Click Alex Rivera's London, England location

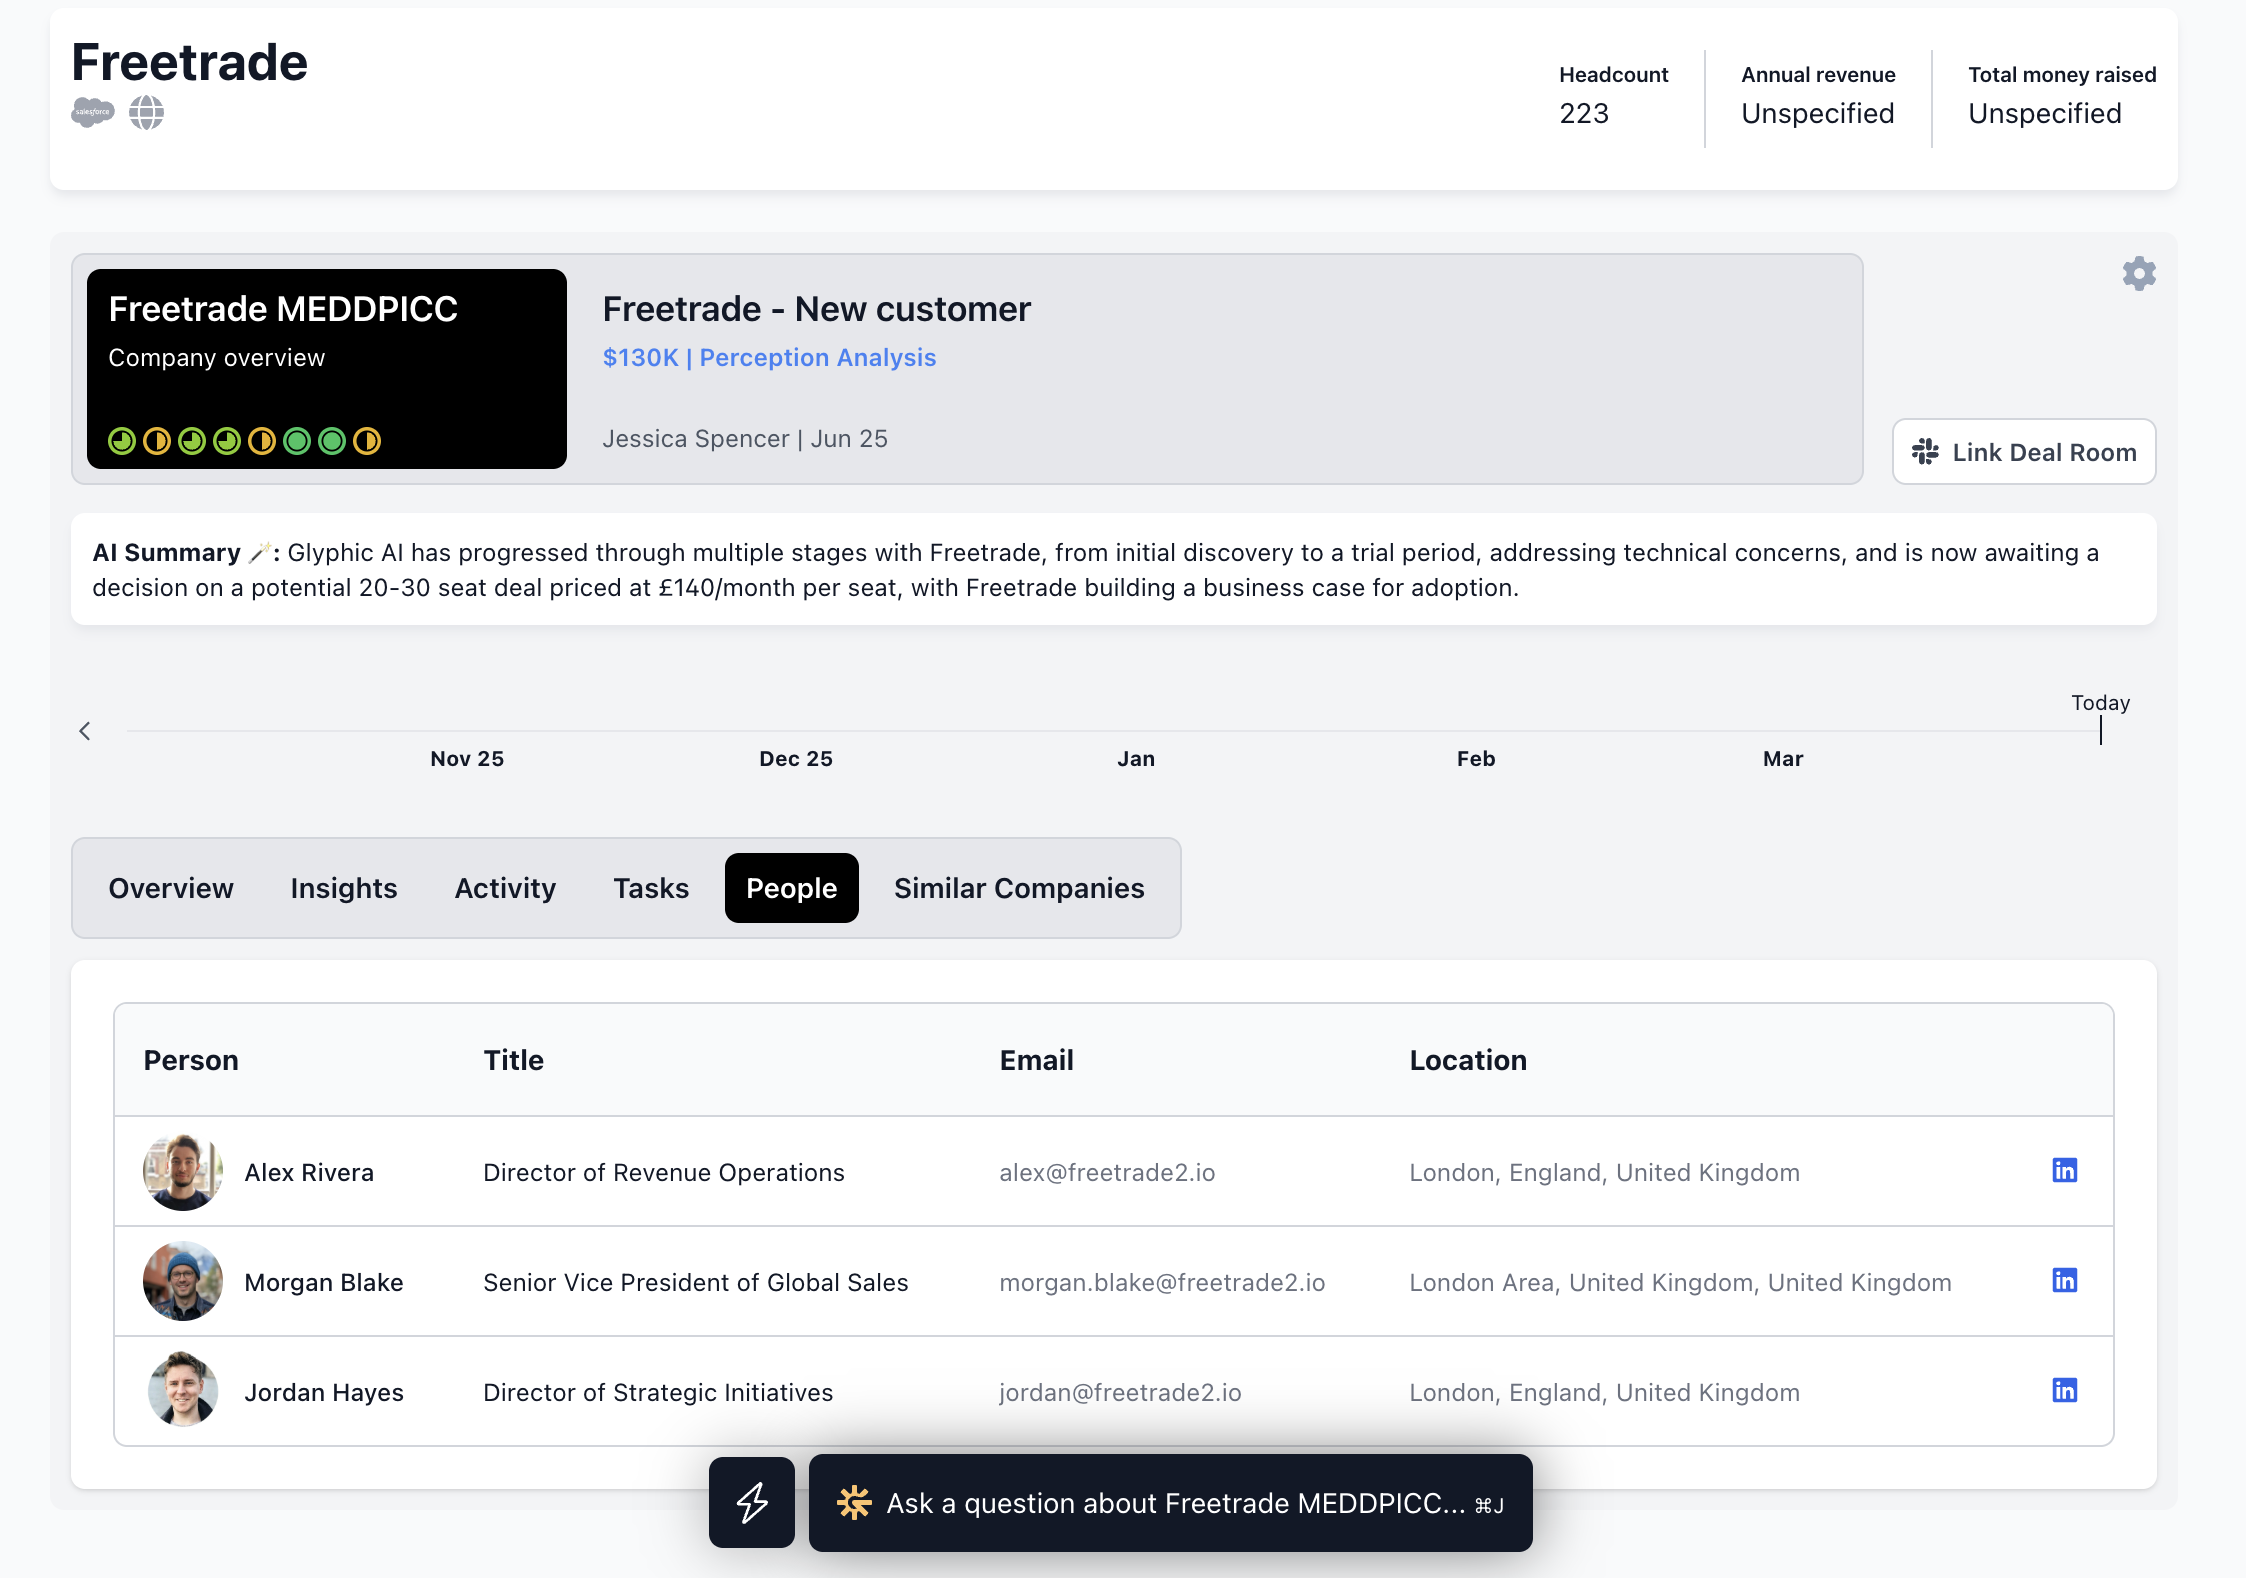[x=1604, y=1172]
